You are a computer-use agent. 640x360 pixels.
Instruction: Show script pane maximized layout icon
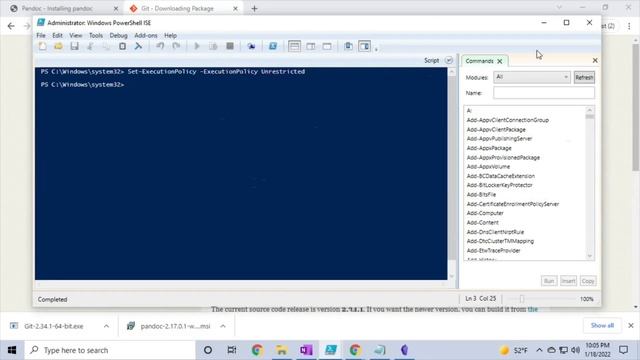[327, 46]
